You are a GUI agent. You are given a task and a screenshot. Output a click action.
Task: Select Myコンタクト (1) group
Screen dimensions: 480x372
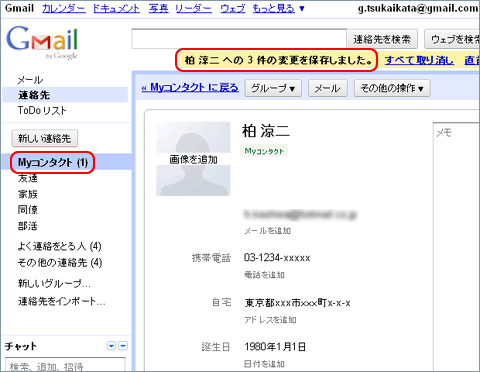pyautogui.click(x=53, y=163)
